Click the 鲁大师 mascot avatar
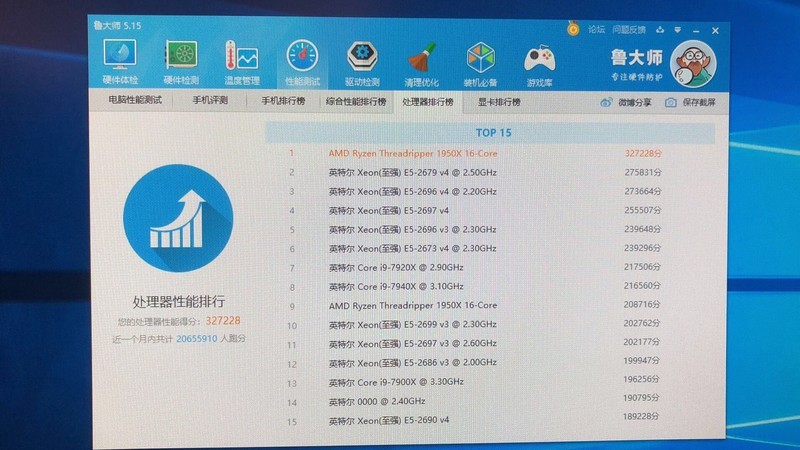The width and height of the screenshot is (800, 450). point(693,64)
